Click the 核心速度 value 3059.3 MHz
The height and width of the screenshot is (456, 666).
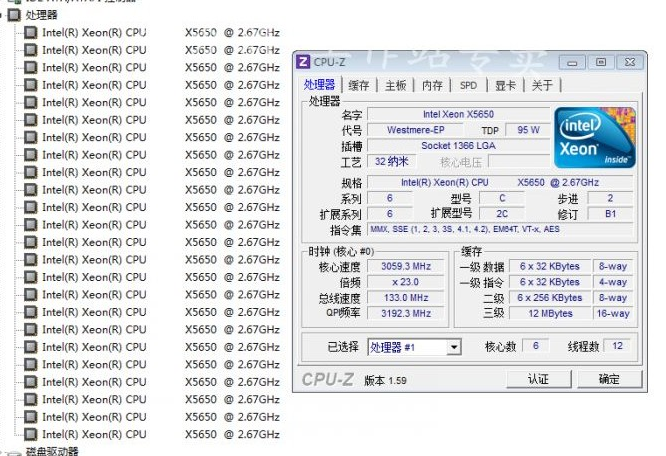click(406, 266)
